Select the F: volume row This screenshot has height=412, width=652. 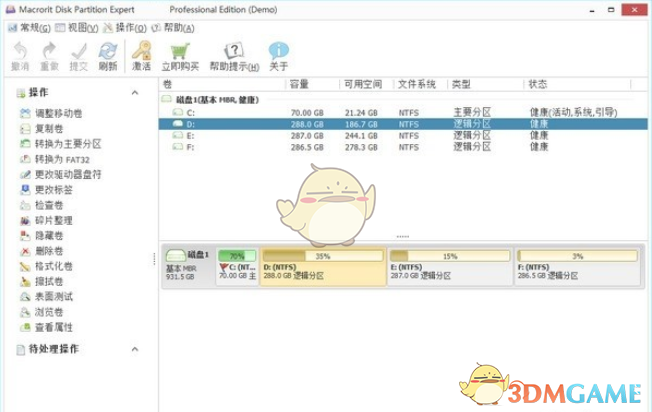pos(403,147)
